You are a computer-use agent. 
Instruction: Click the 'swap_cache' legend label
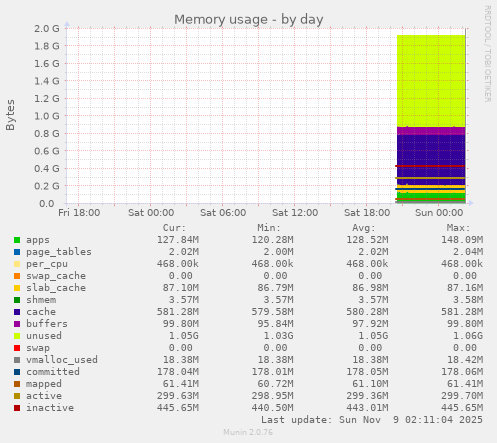pyautogui.click(x=56, y=276)
